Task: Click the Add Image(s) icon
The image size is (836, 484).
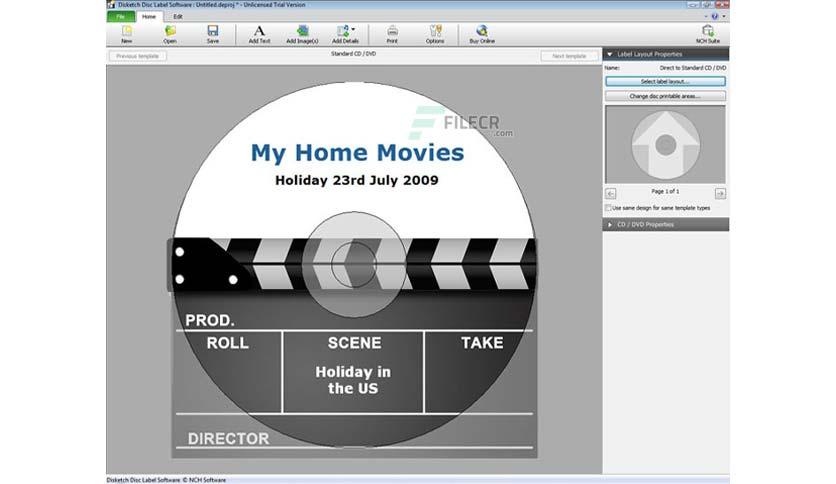Action: coord(302,33)
